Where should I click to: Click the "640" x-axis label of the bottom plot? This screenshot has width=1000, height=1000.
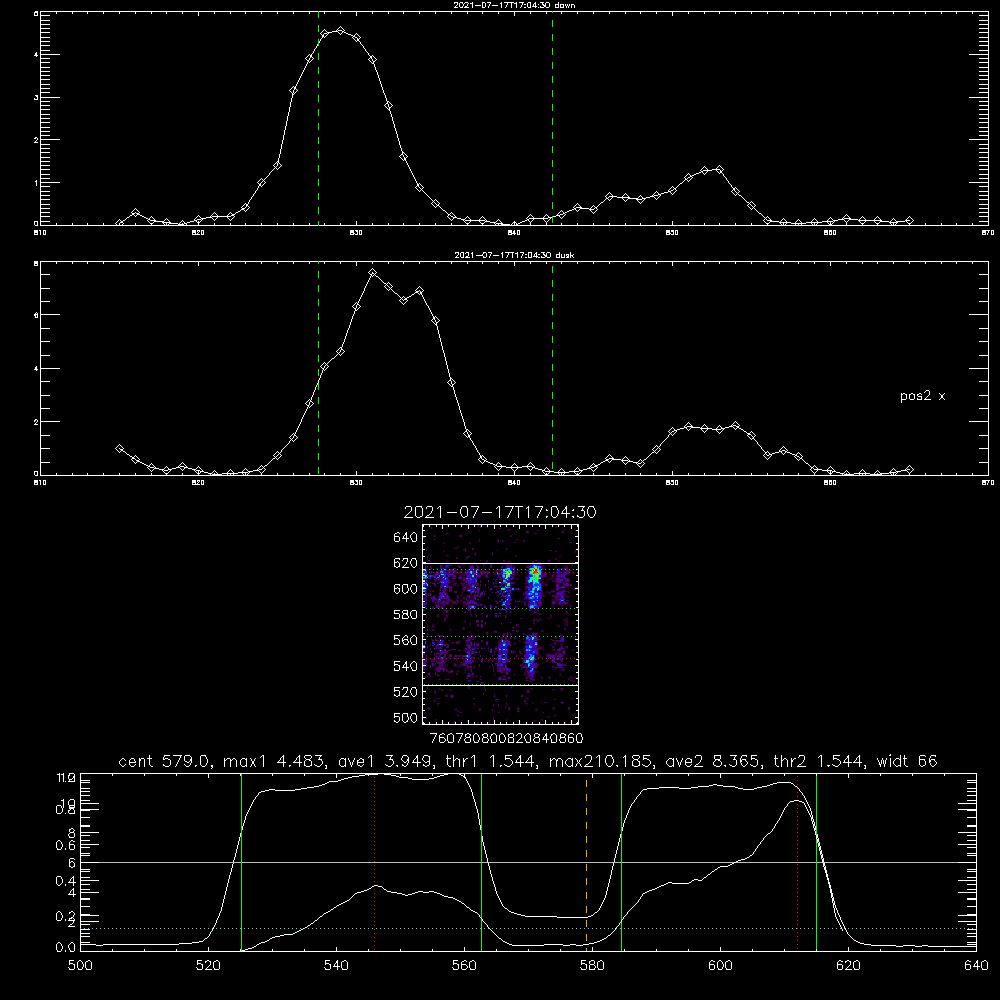pyautogui.click(x=976, y=966)
